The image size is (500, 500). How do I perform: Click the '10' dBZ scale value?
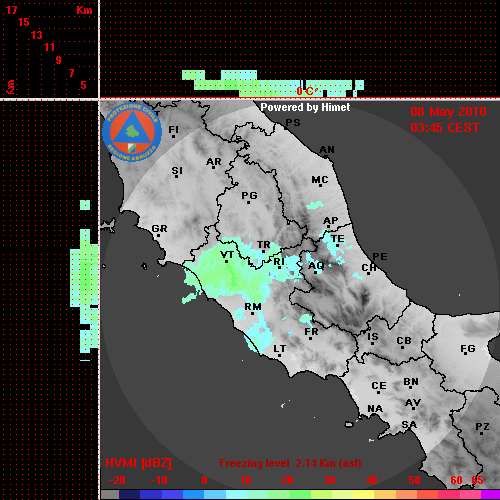246,480
